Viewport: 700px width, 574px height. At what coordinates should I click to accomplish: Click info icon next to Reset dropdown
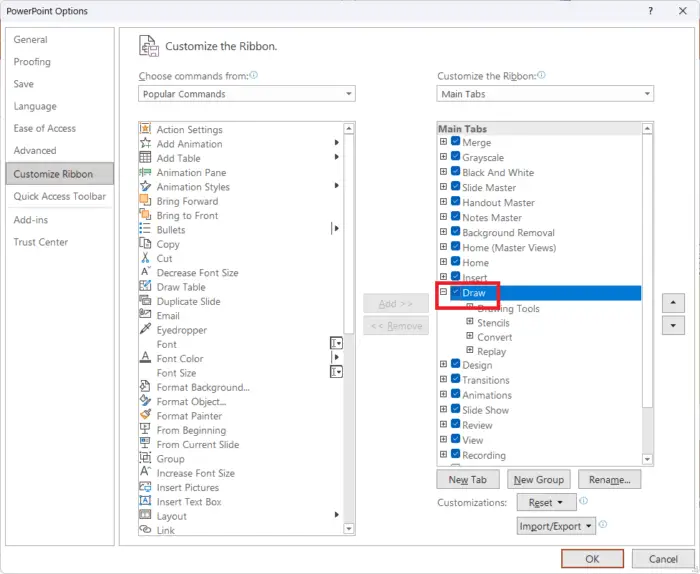(583, 501)
